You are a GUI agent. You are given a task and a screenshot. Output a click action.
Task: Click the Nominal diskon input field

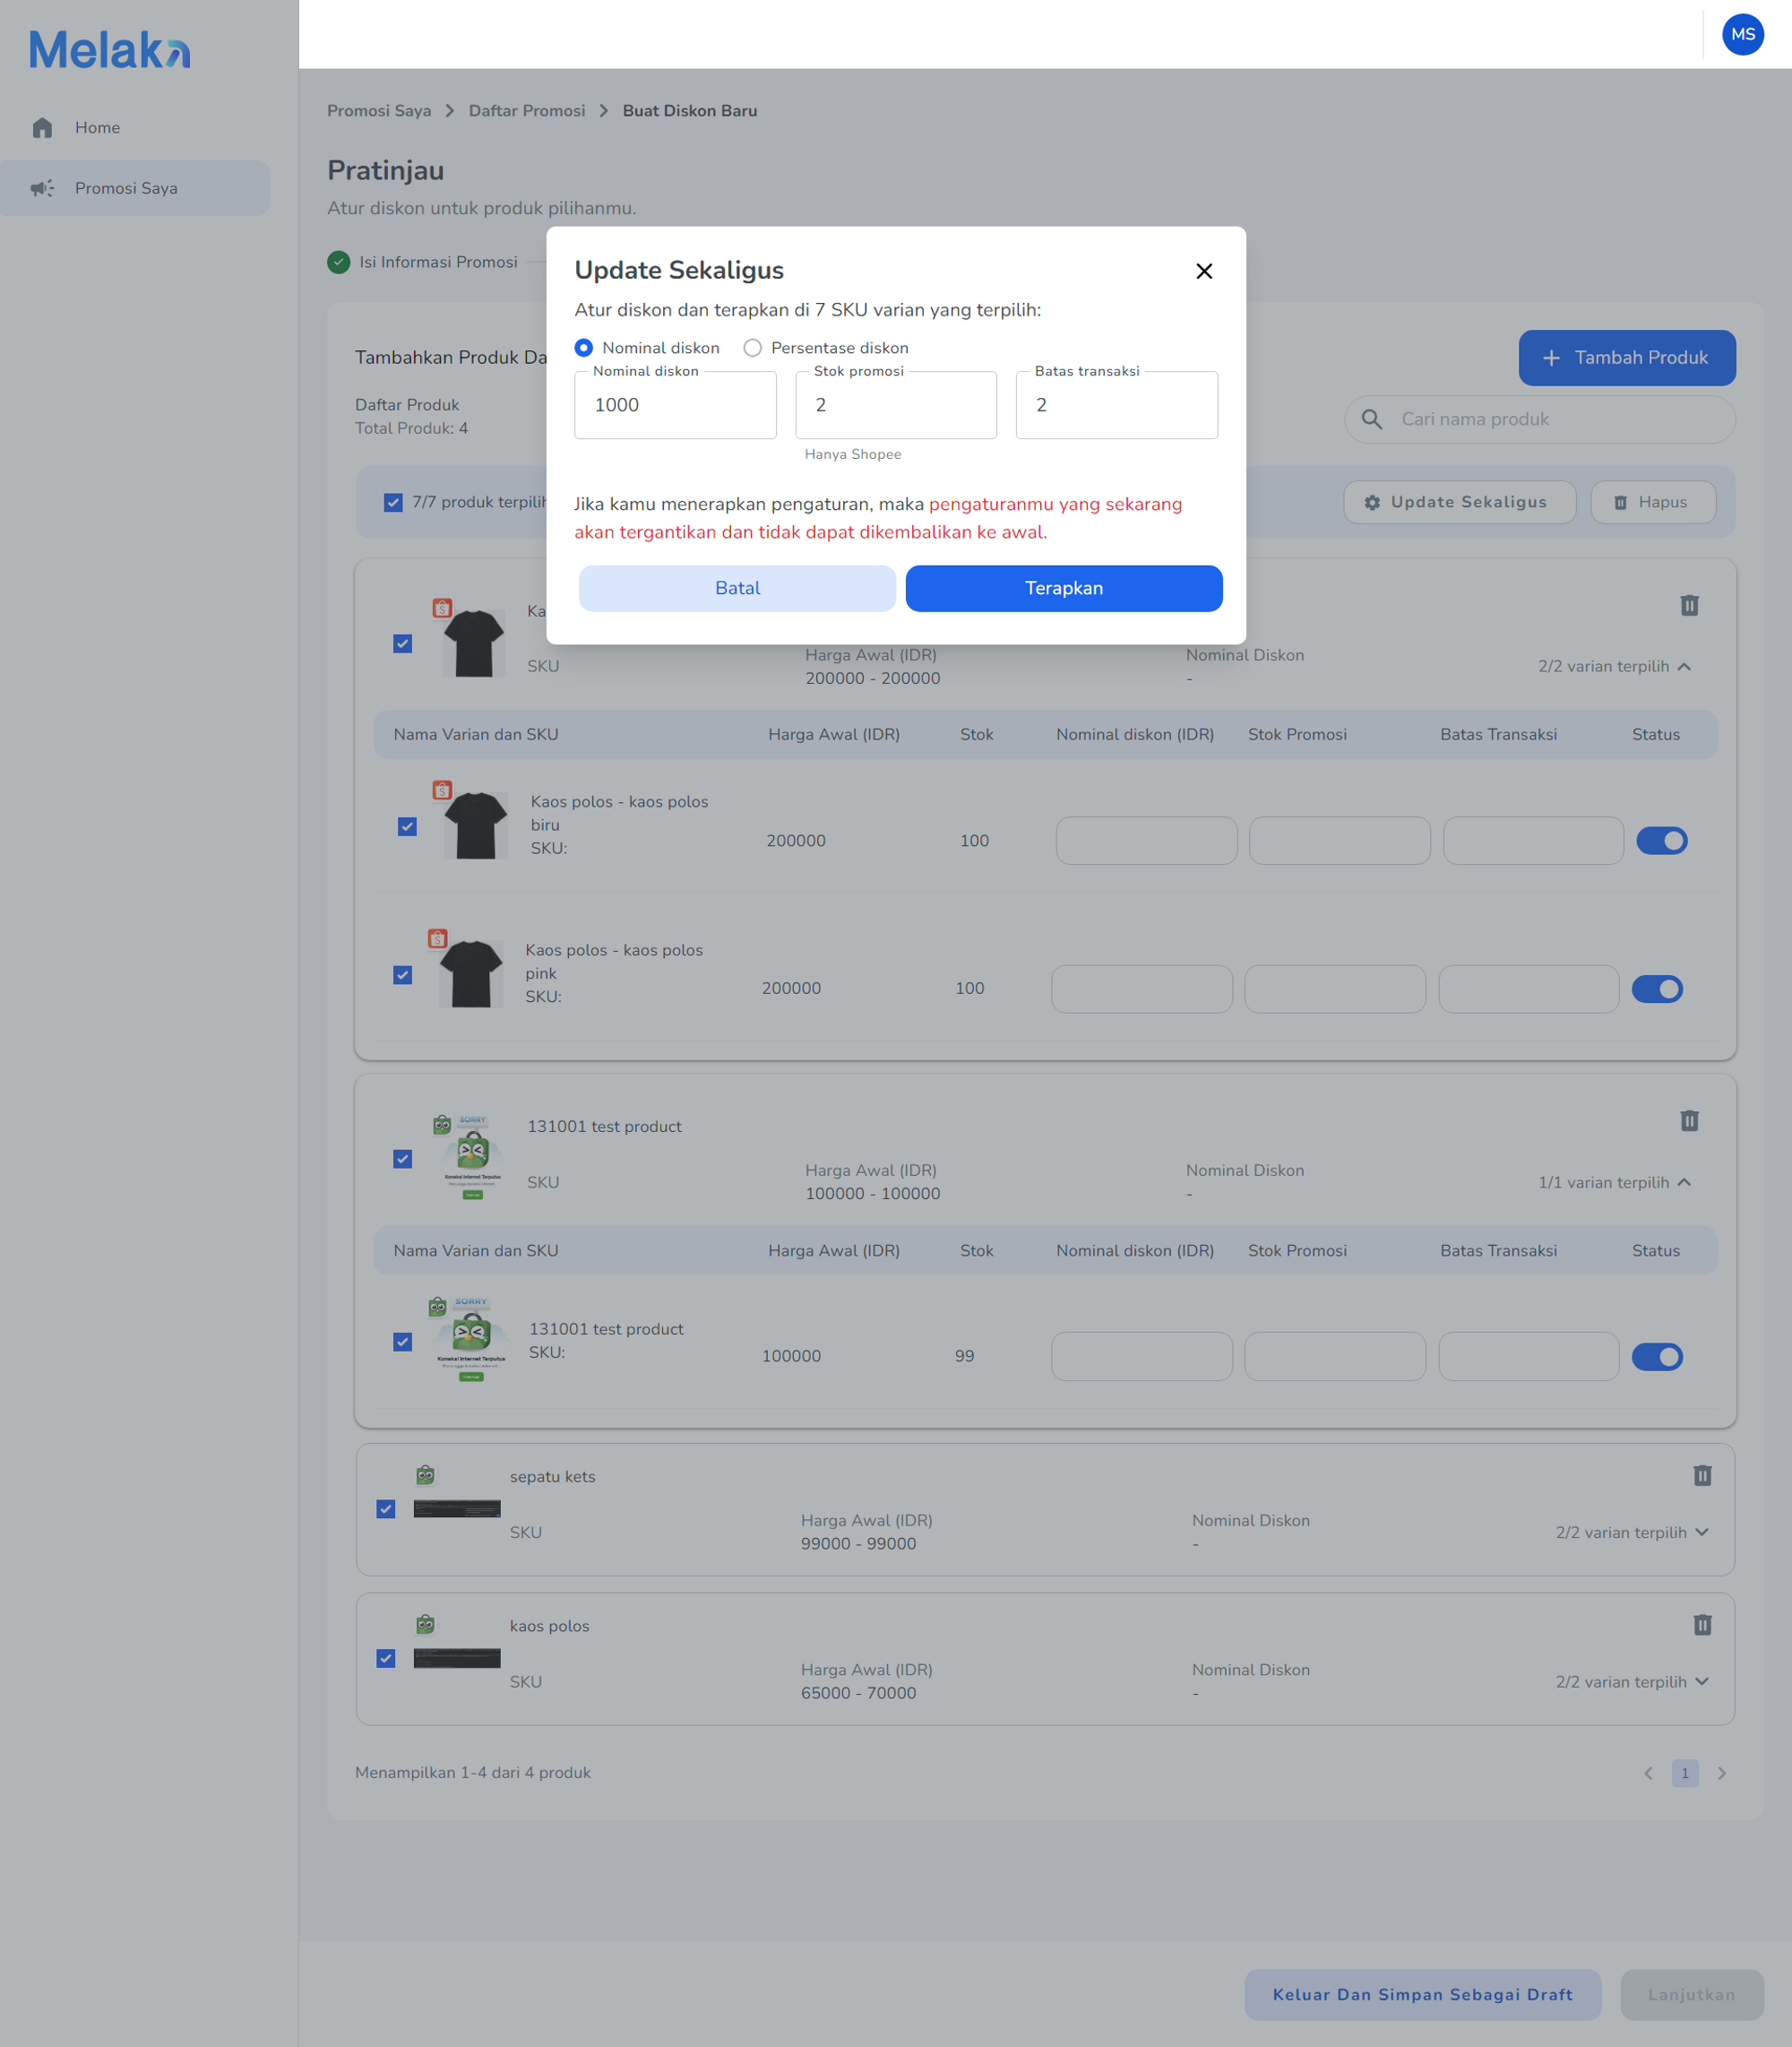[x=675, y=405]
